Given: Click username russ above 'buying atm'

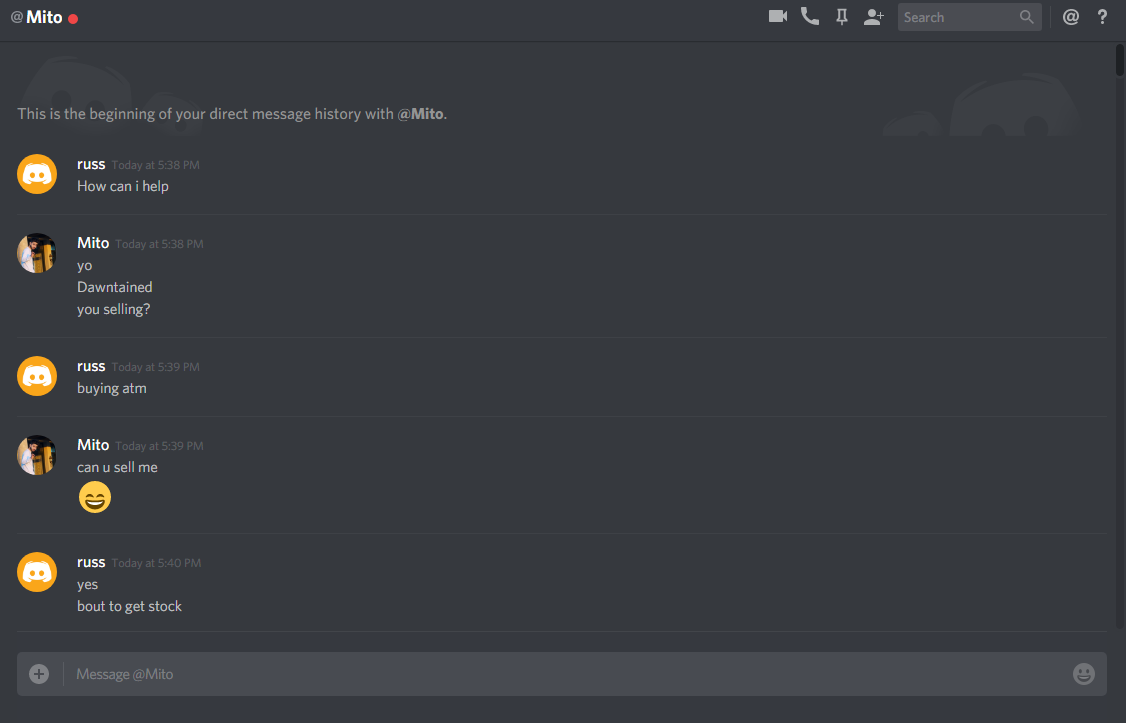Looking at the screenshot, I should click(x=91, y=366).
